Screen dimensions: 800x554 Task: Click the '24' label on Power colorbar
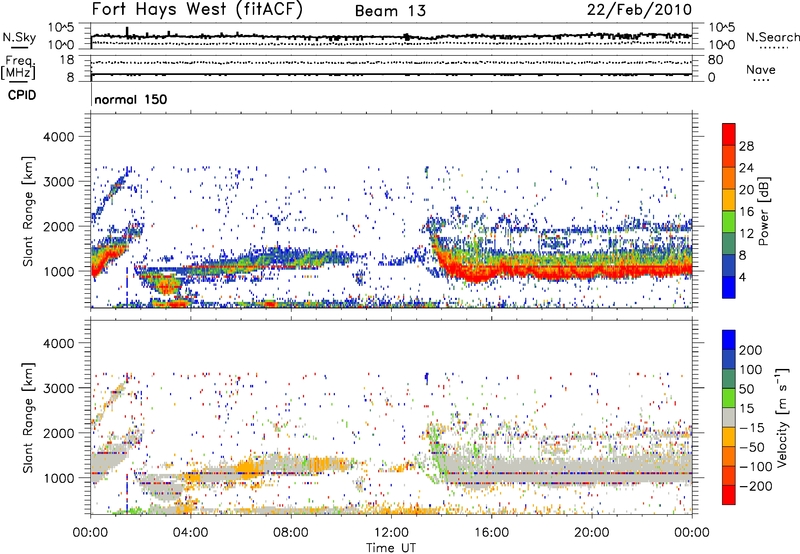746,168
